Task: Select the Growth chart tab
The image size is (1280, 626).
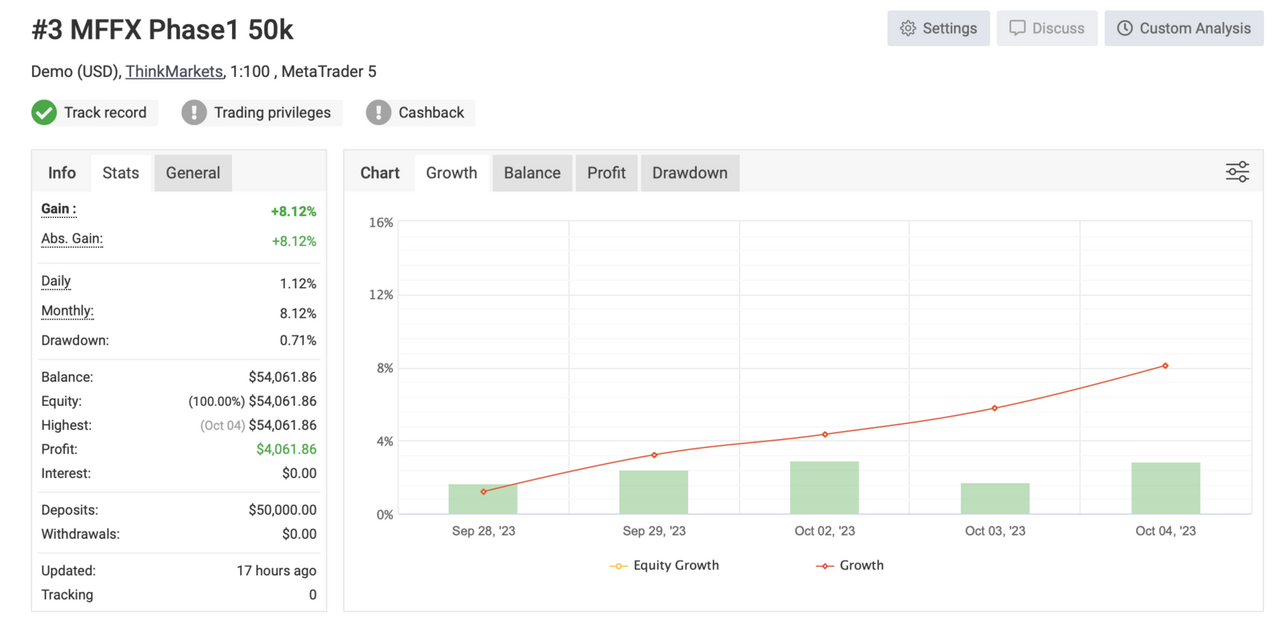Action: click(x=452, y=173)
